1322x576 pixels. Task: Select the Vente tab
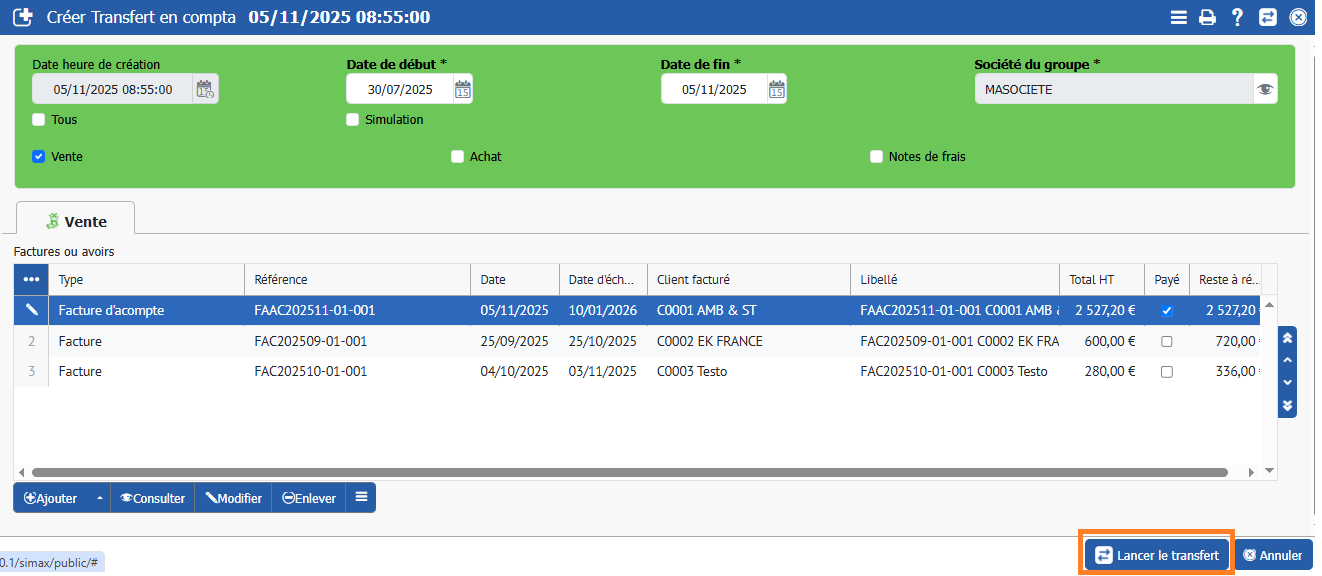tap(75, 221)
